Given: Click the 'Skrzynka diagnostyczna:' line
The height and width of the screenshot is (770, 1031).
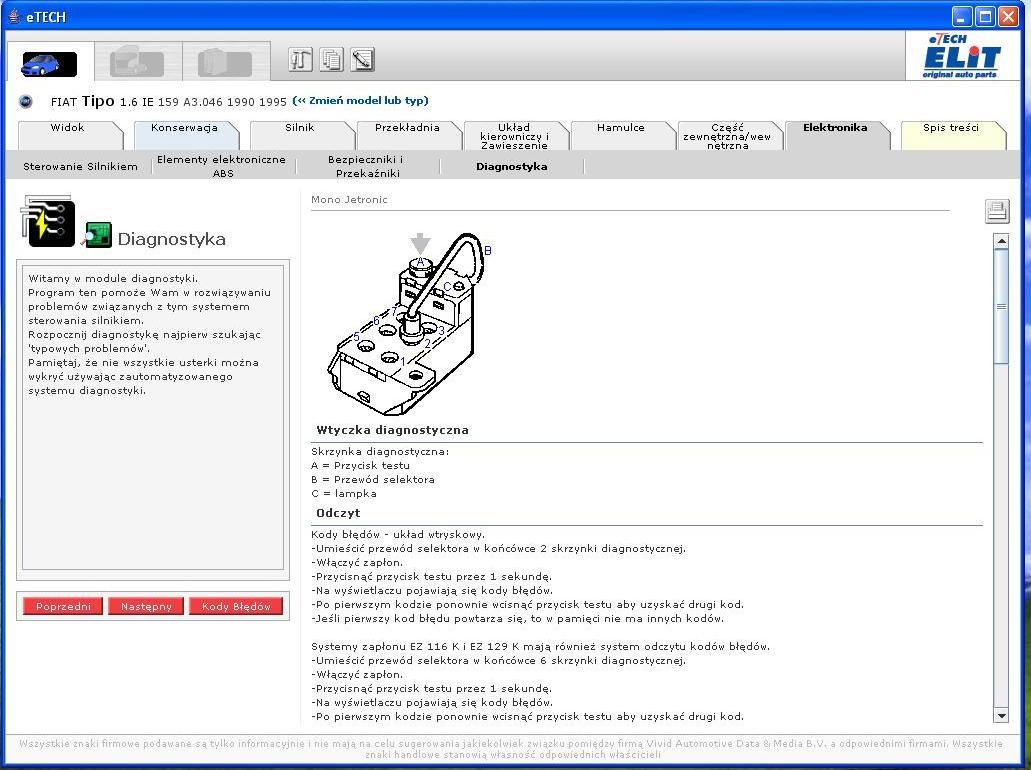Looking at the screenshot, I should click(380, 452).
